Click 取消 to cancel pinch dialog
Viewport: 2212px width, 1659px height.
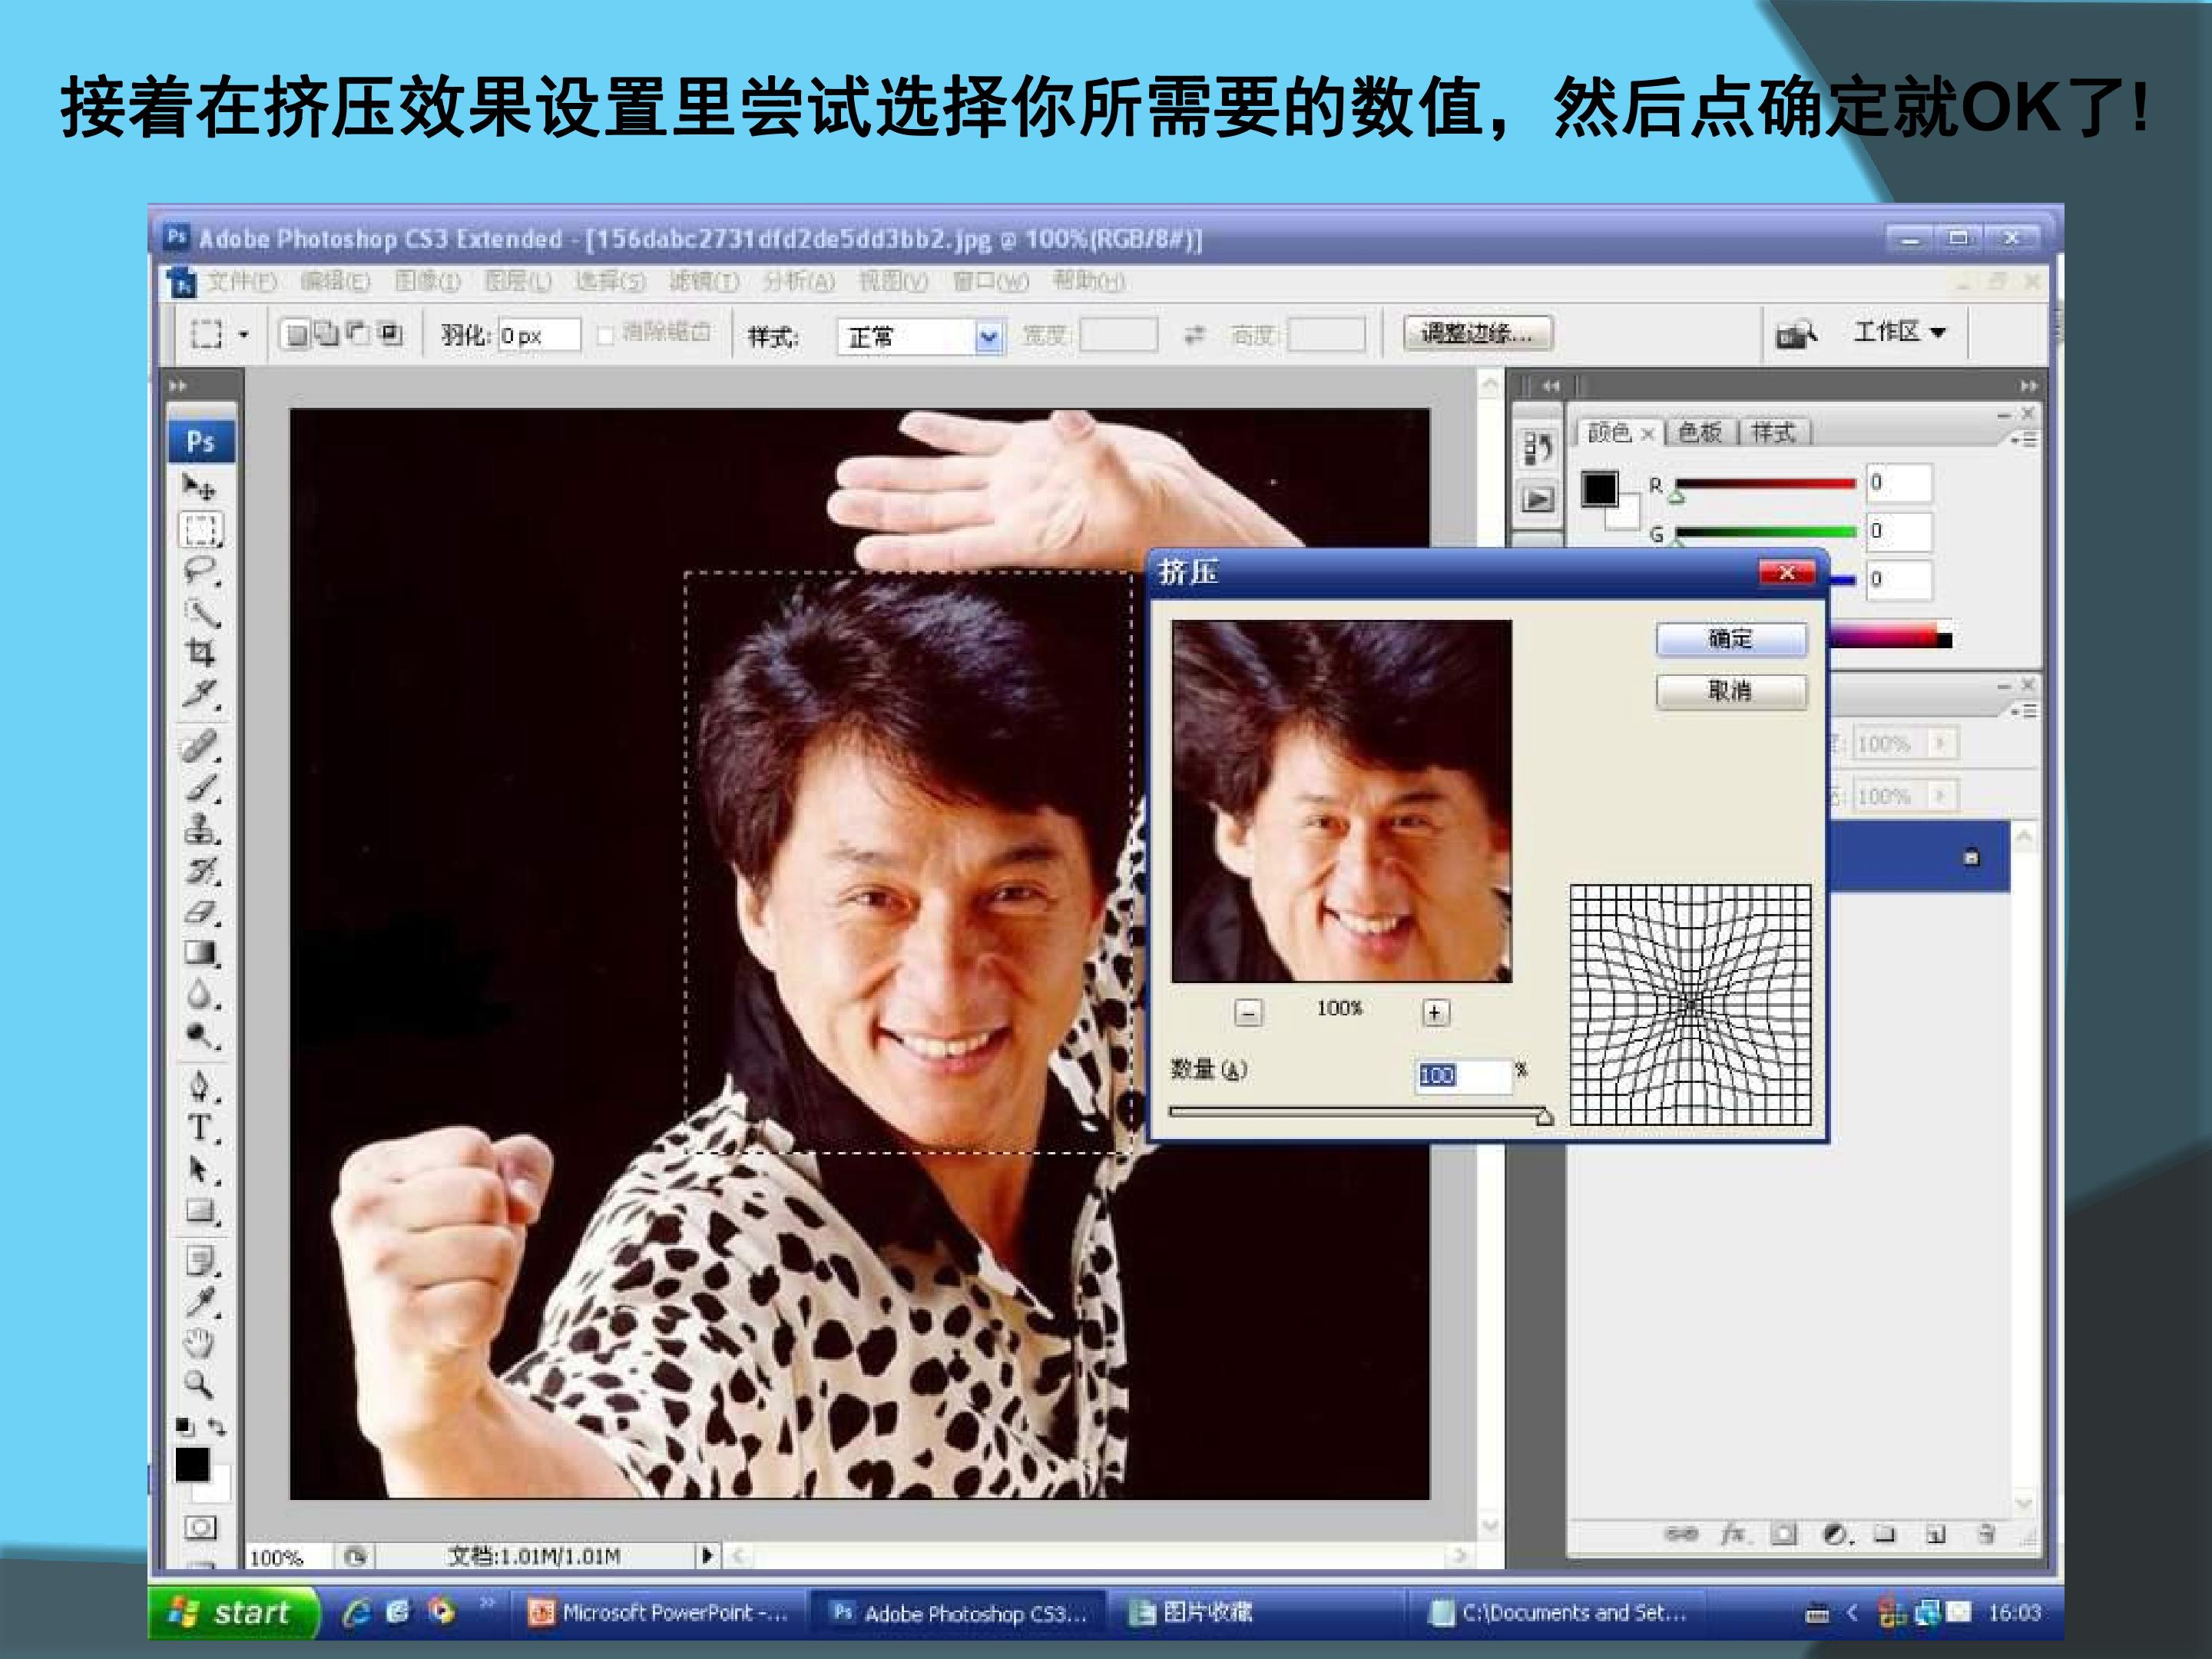tap(1731, 691)
